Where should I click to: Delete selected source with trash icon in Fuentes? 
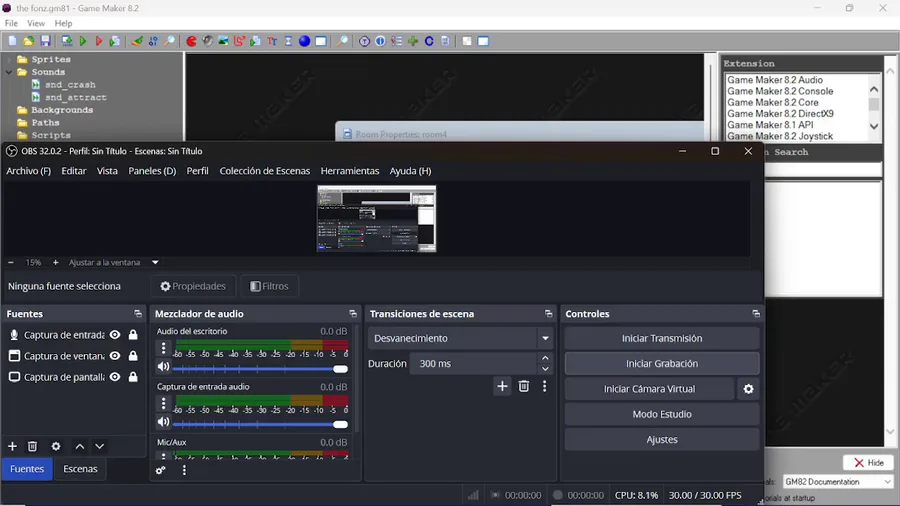[32, 446]
